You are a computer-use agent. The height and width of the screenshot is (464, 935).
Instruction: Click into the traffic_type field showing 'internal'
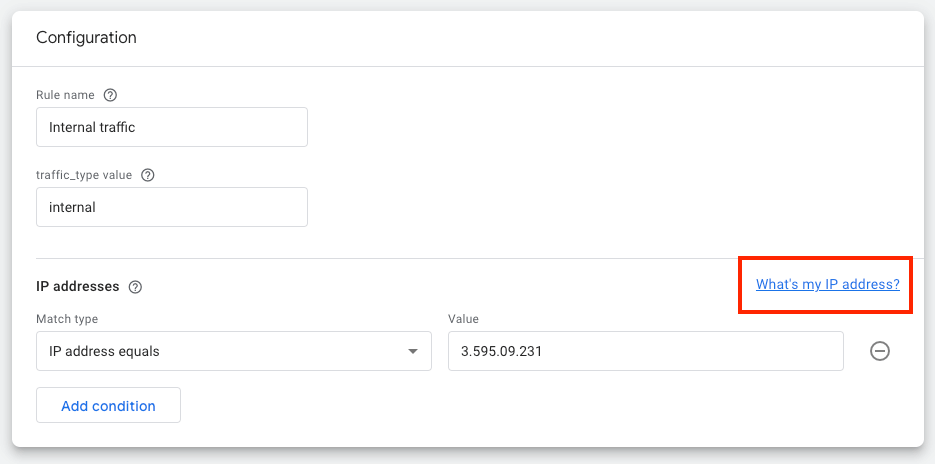tap(172, 207)
